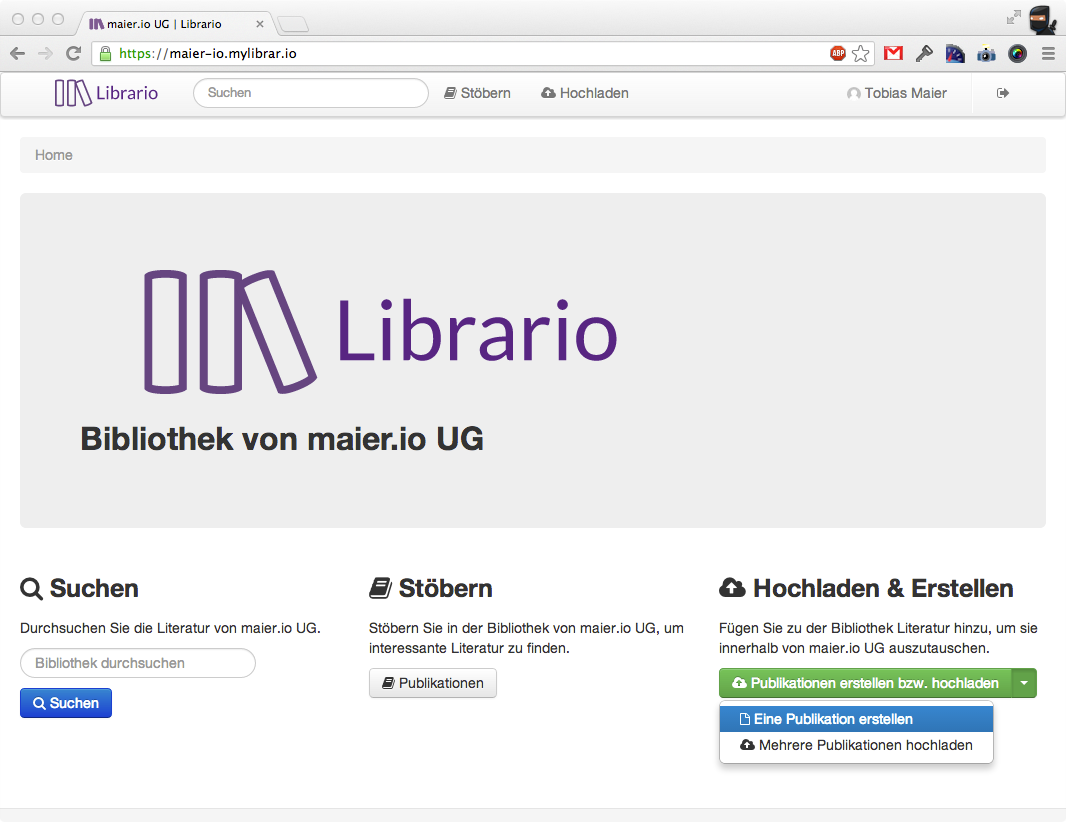Click the camera extension icon
The height and width of the screenshot is (822, 1066).
(986, 54)
